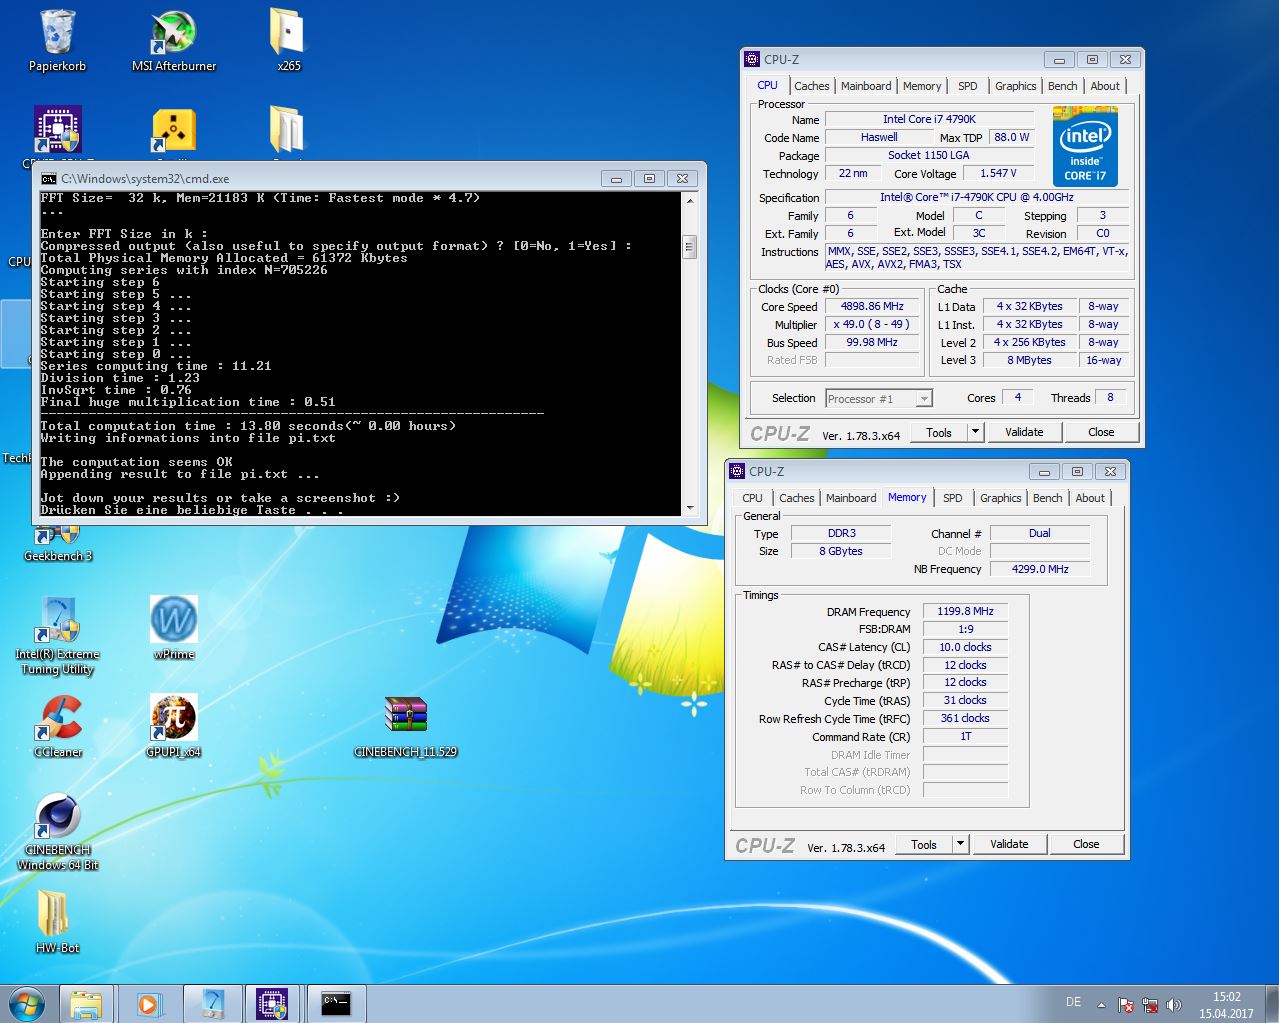Launch Geekbench 3 desktop shortcut
The width and height of the screenshot is (1279, 1023).
click(x=57, y=545)
